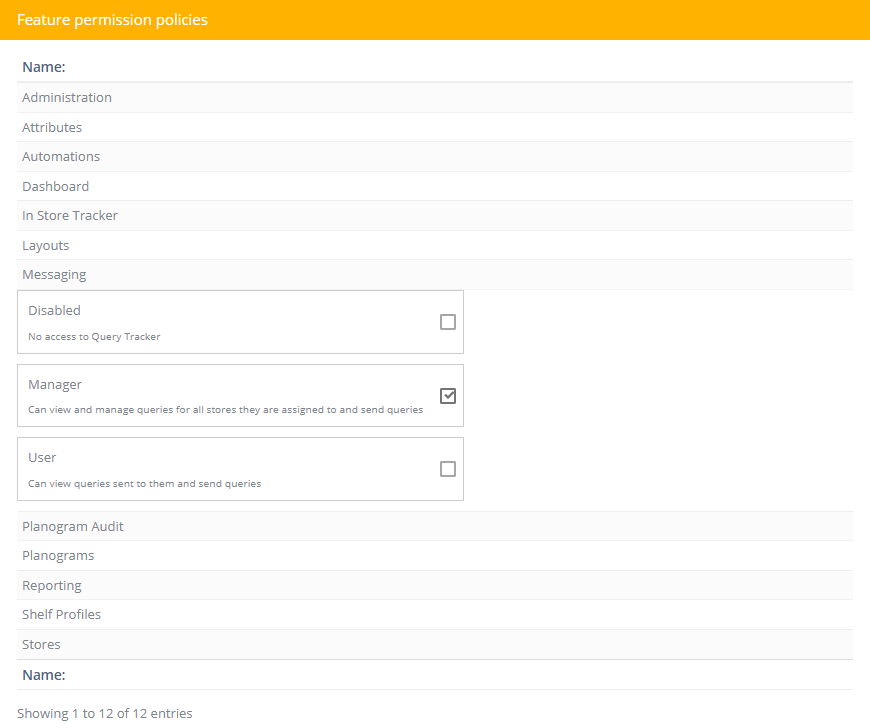Select the Disabled option card
The height and width of the screenshot is (724, 870).
tap(240, 322)
